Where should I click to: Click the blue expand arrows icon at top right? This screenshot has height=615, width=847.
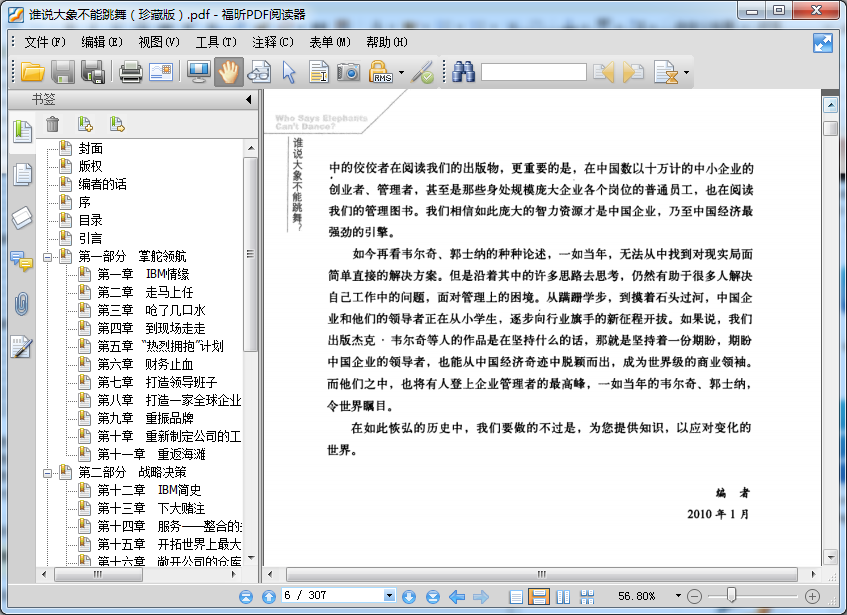[823, 43]
